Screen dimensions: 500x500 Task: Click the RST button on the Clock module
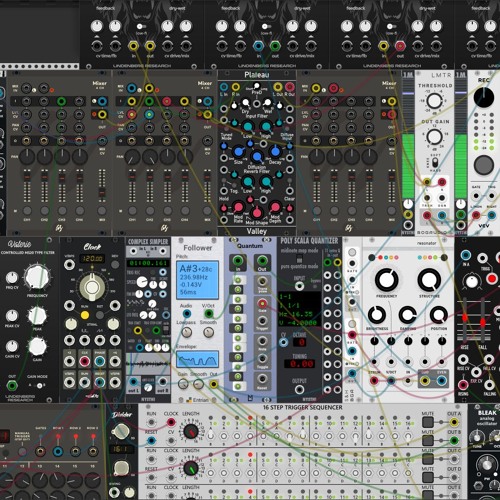click(100, 315)
